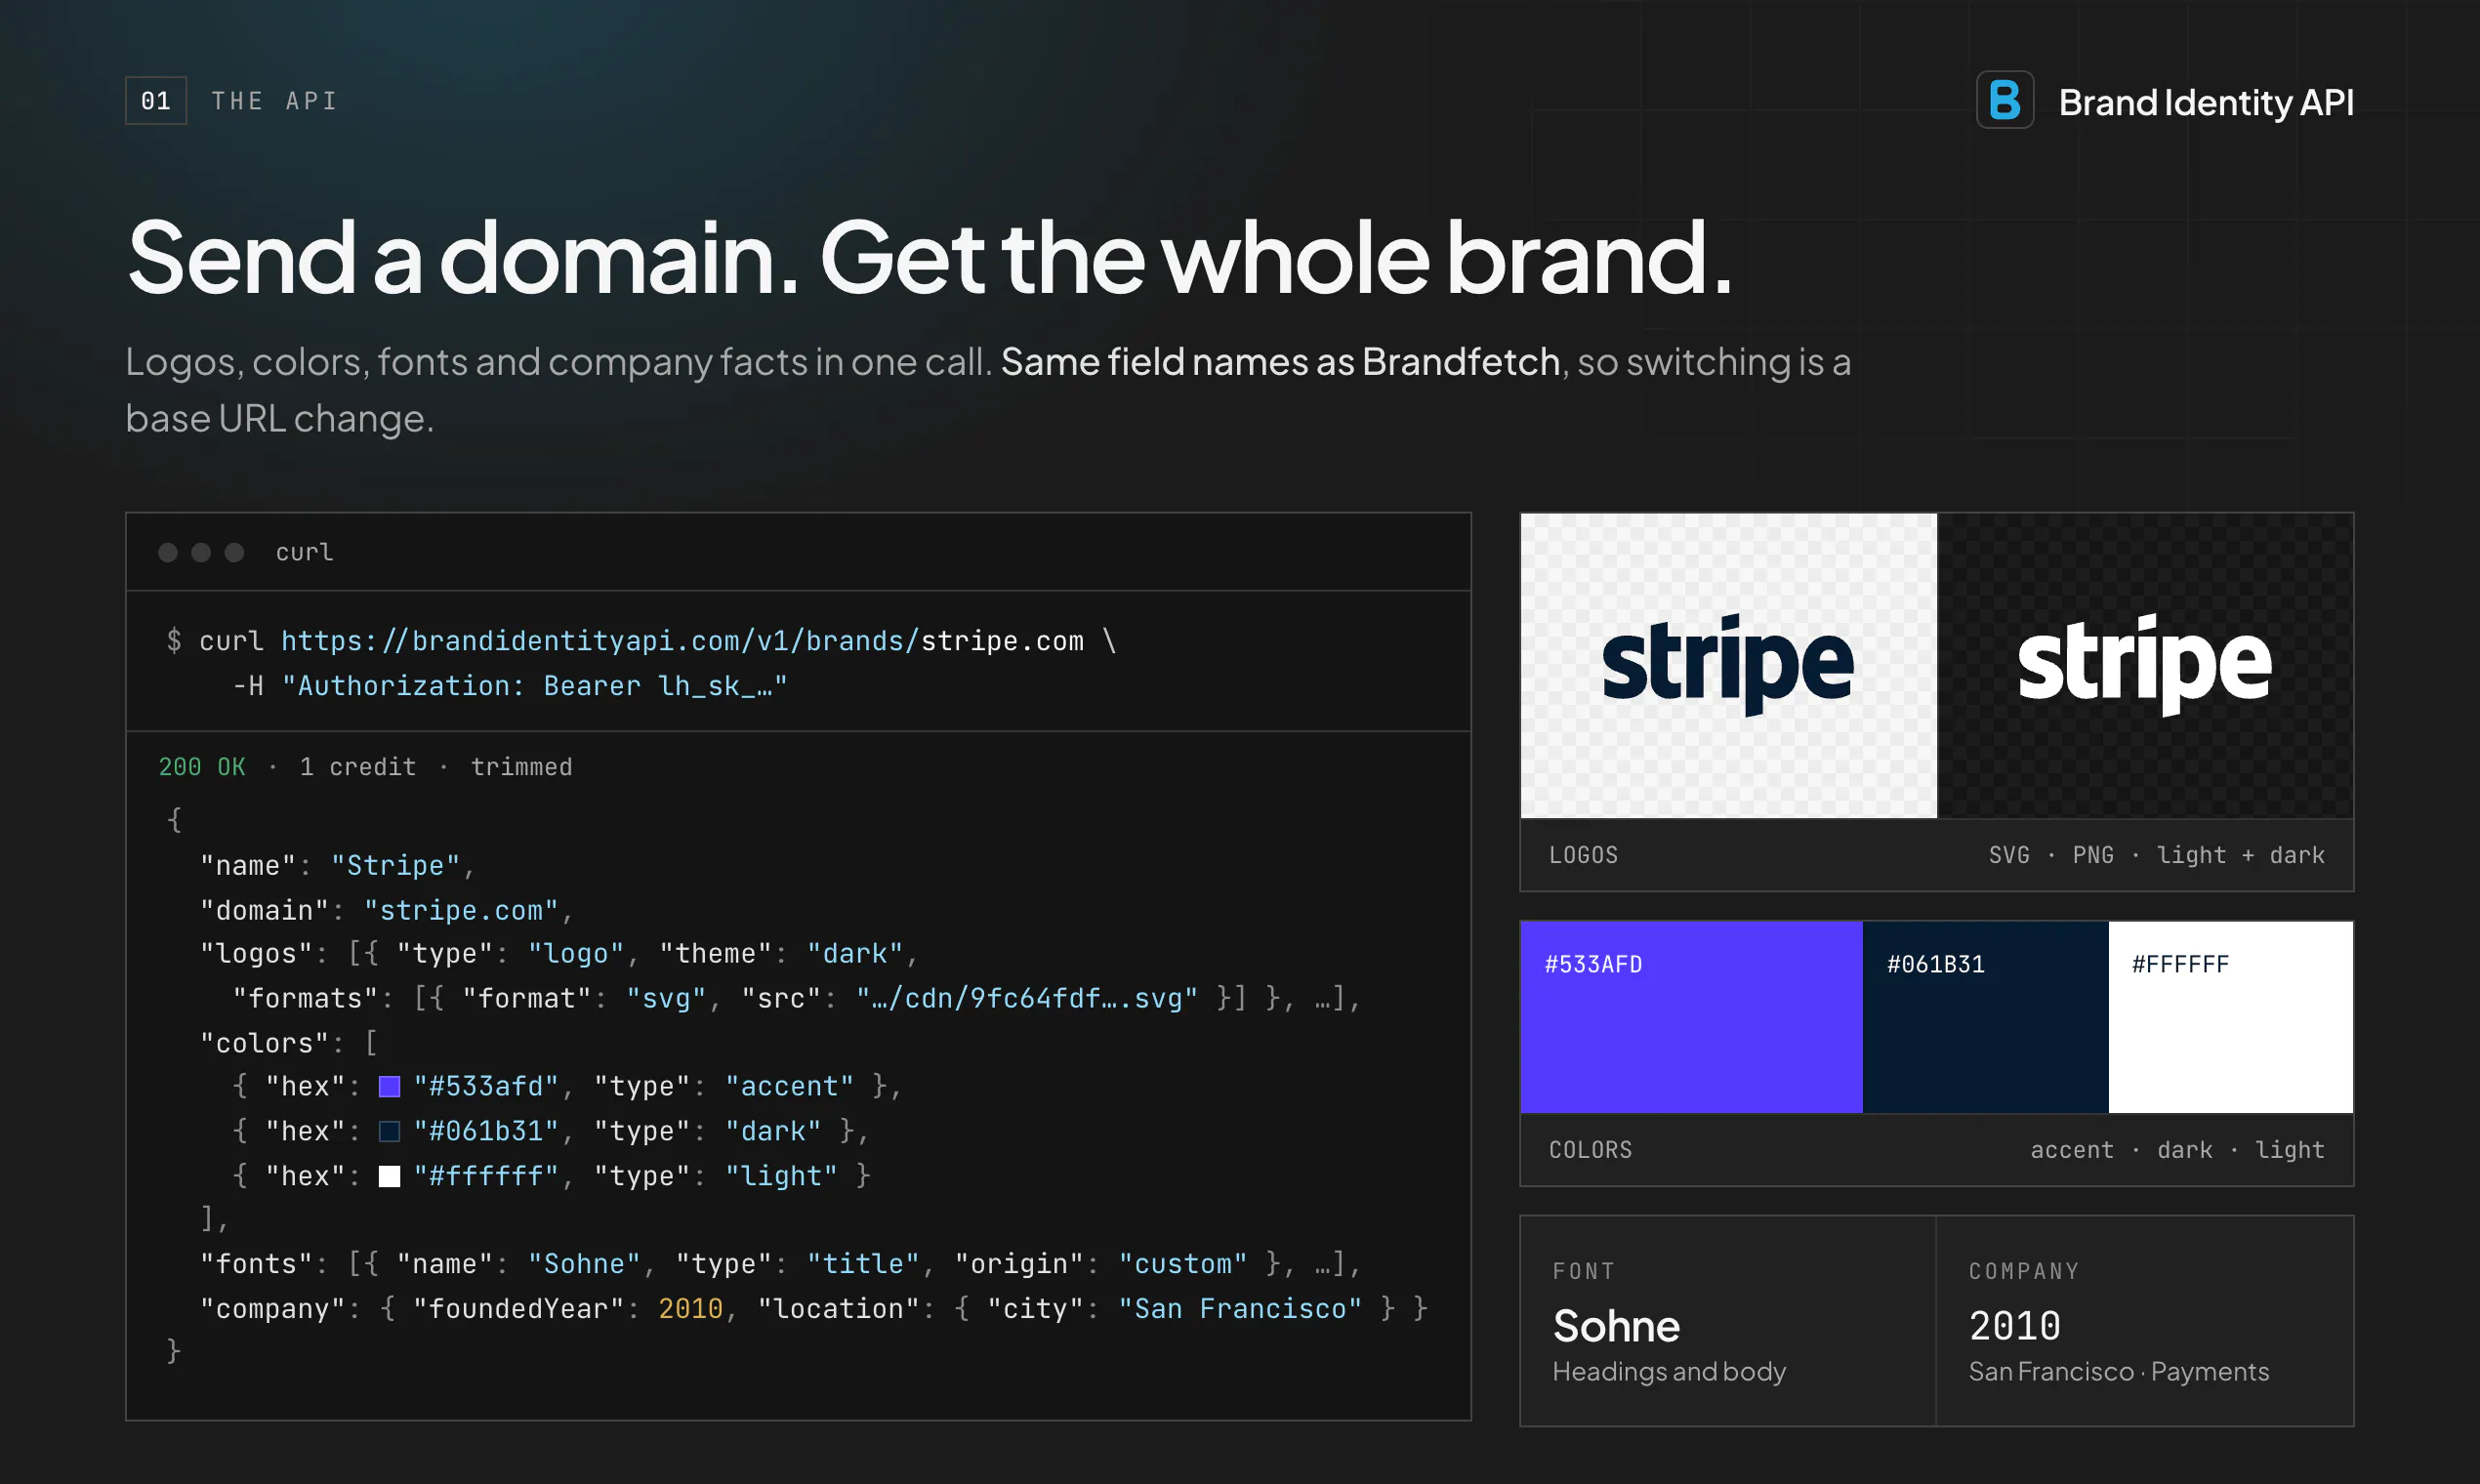2480x1484 pixels.
Task: Click the first gray terminal window dot
Action: (167, 552)
